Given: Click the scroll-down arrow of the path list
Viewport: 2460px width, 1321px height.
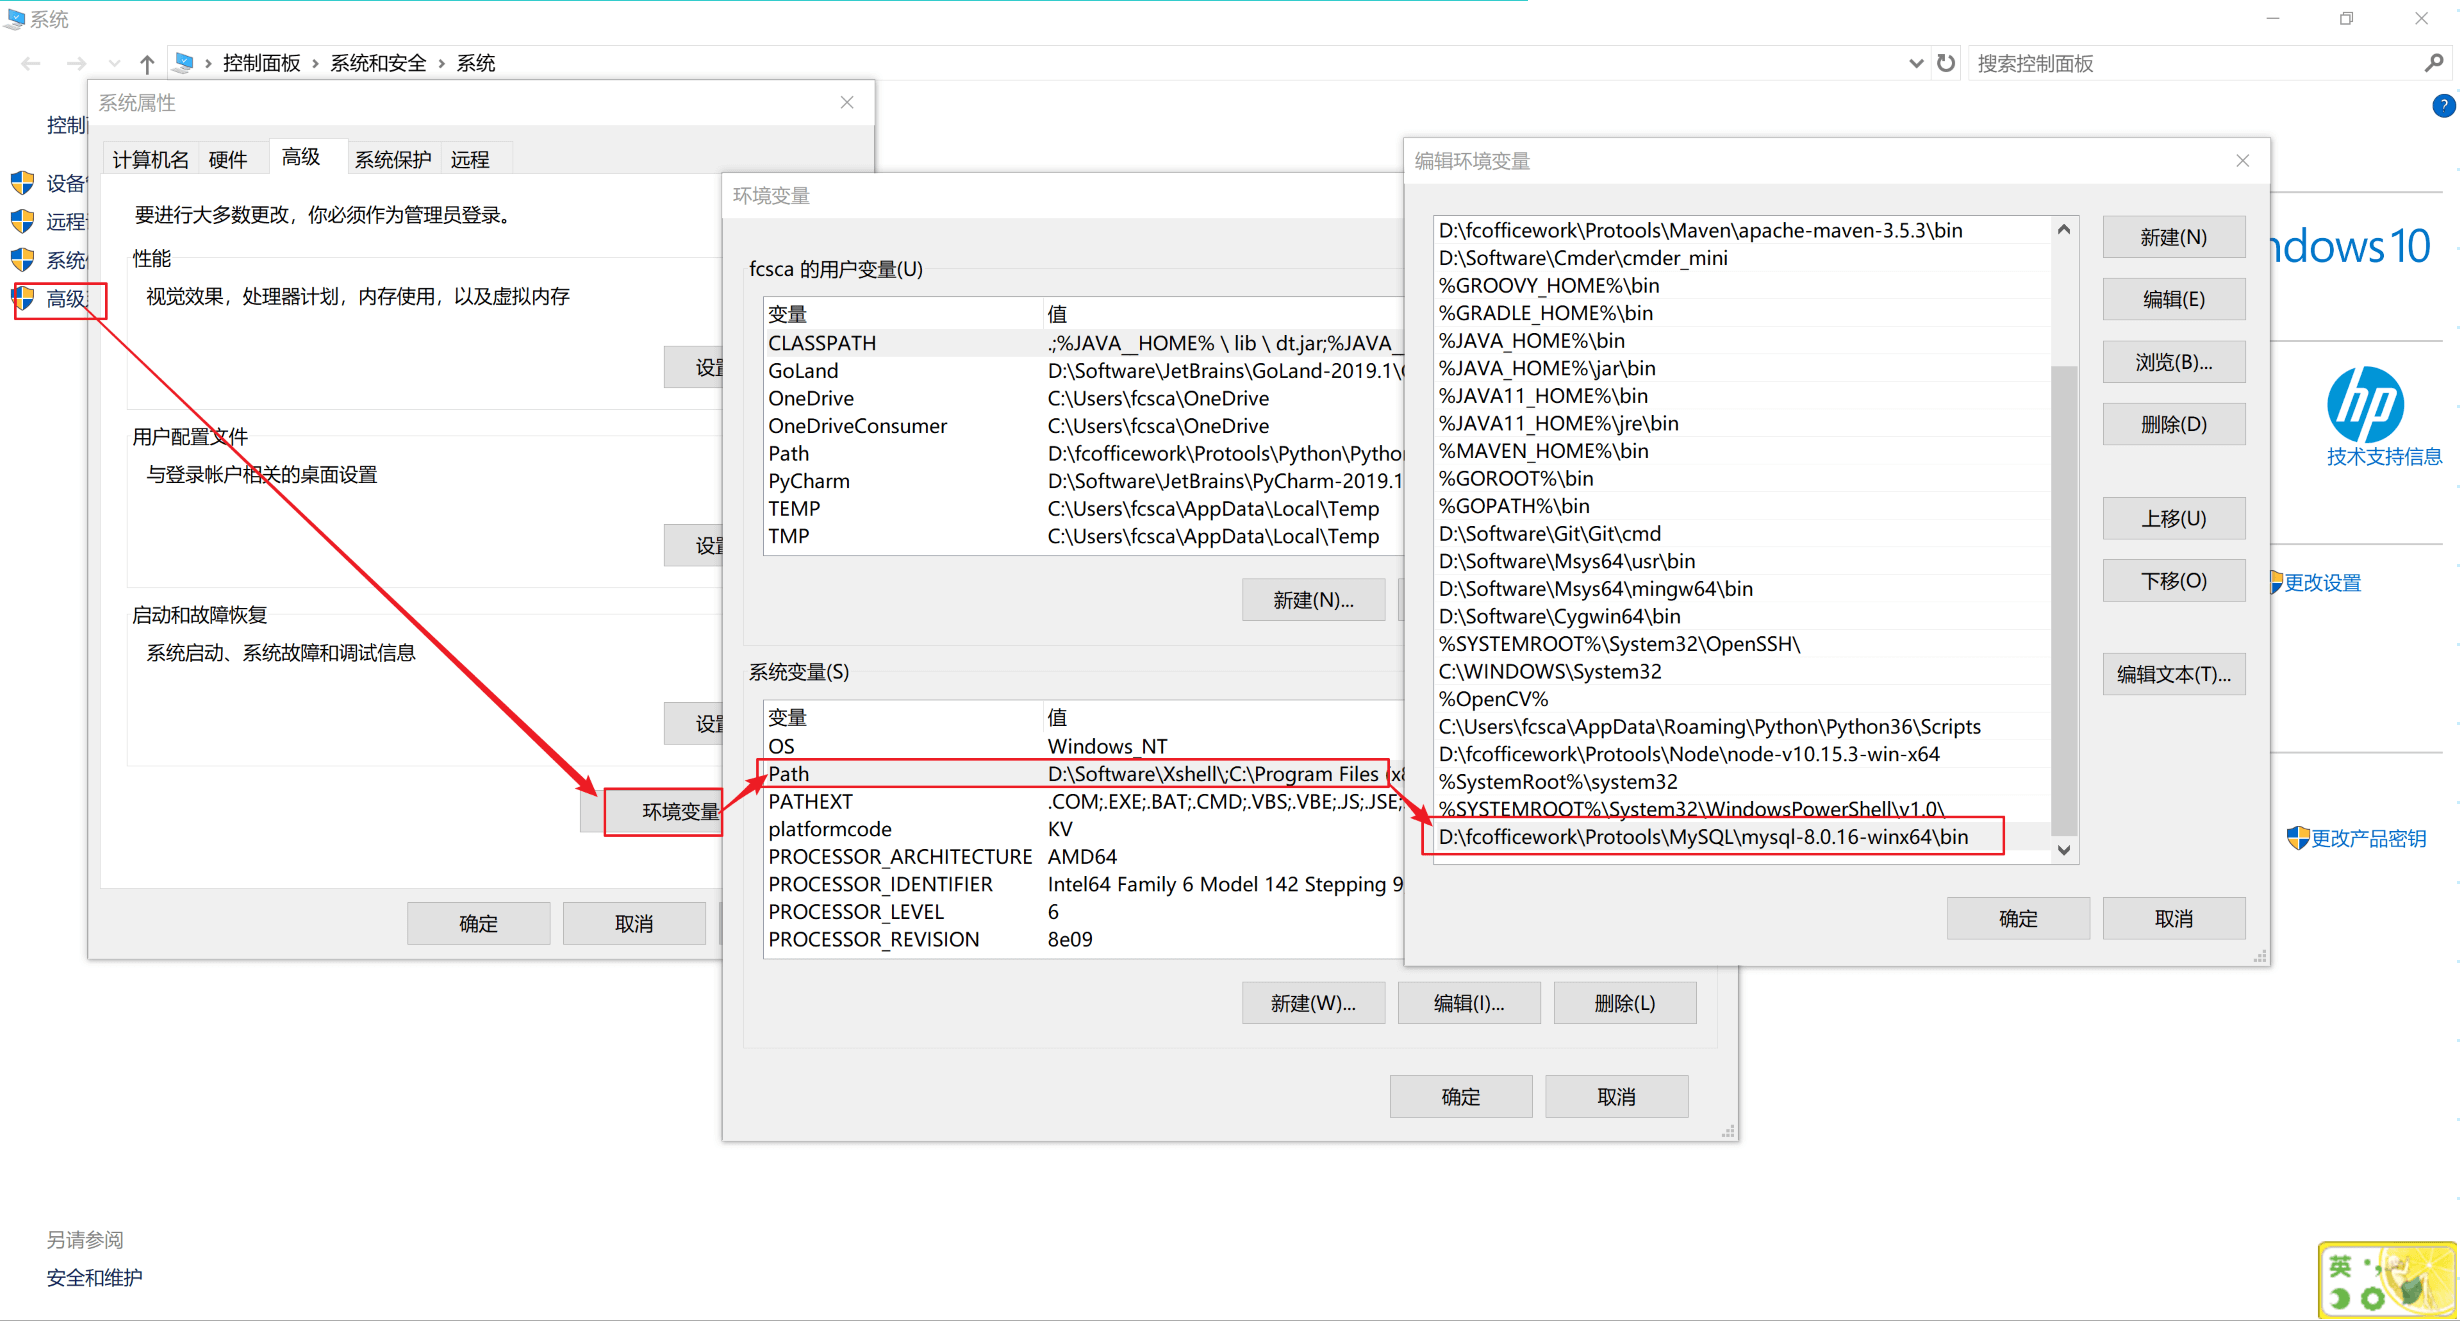Looking at the screenshot, I should point(2064,850).
